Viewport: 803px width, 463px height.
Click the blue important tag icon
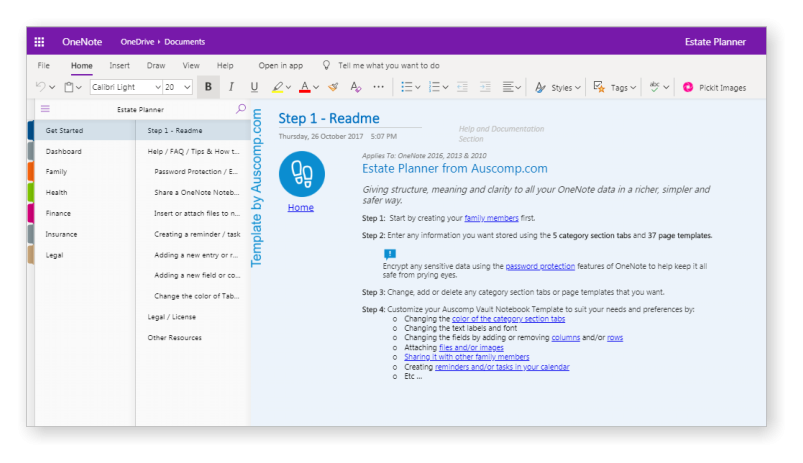click(390, 254)
